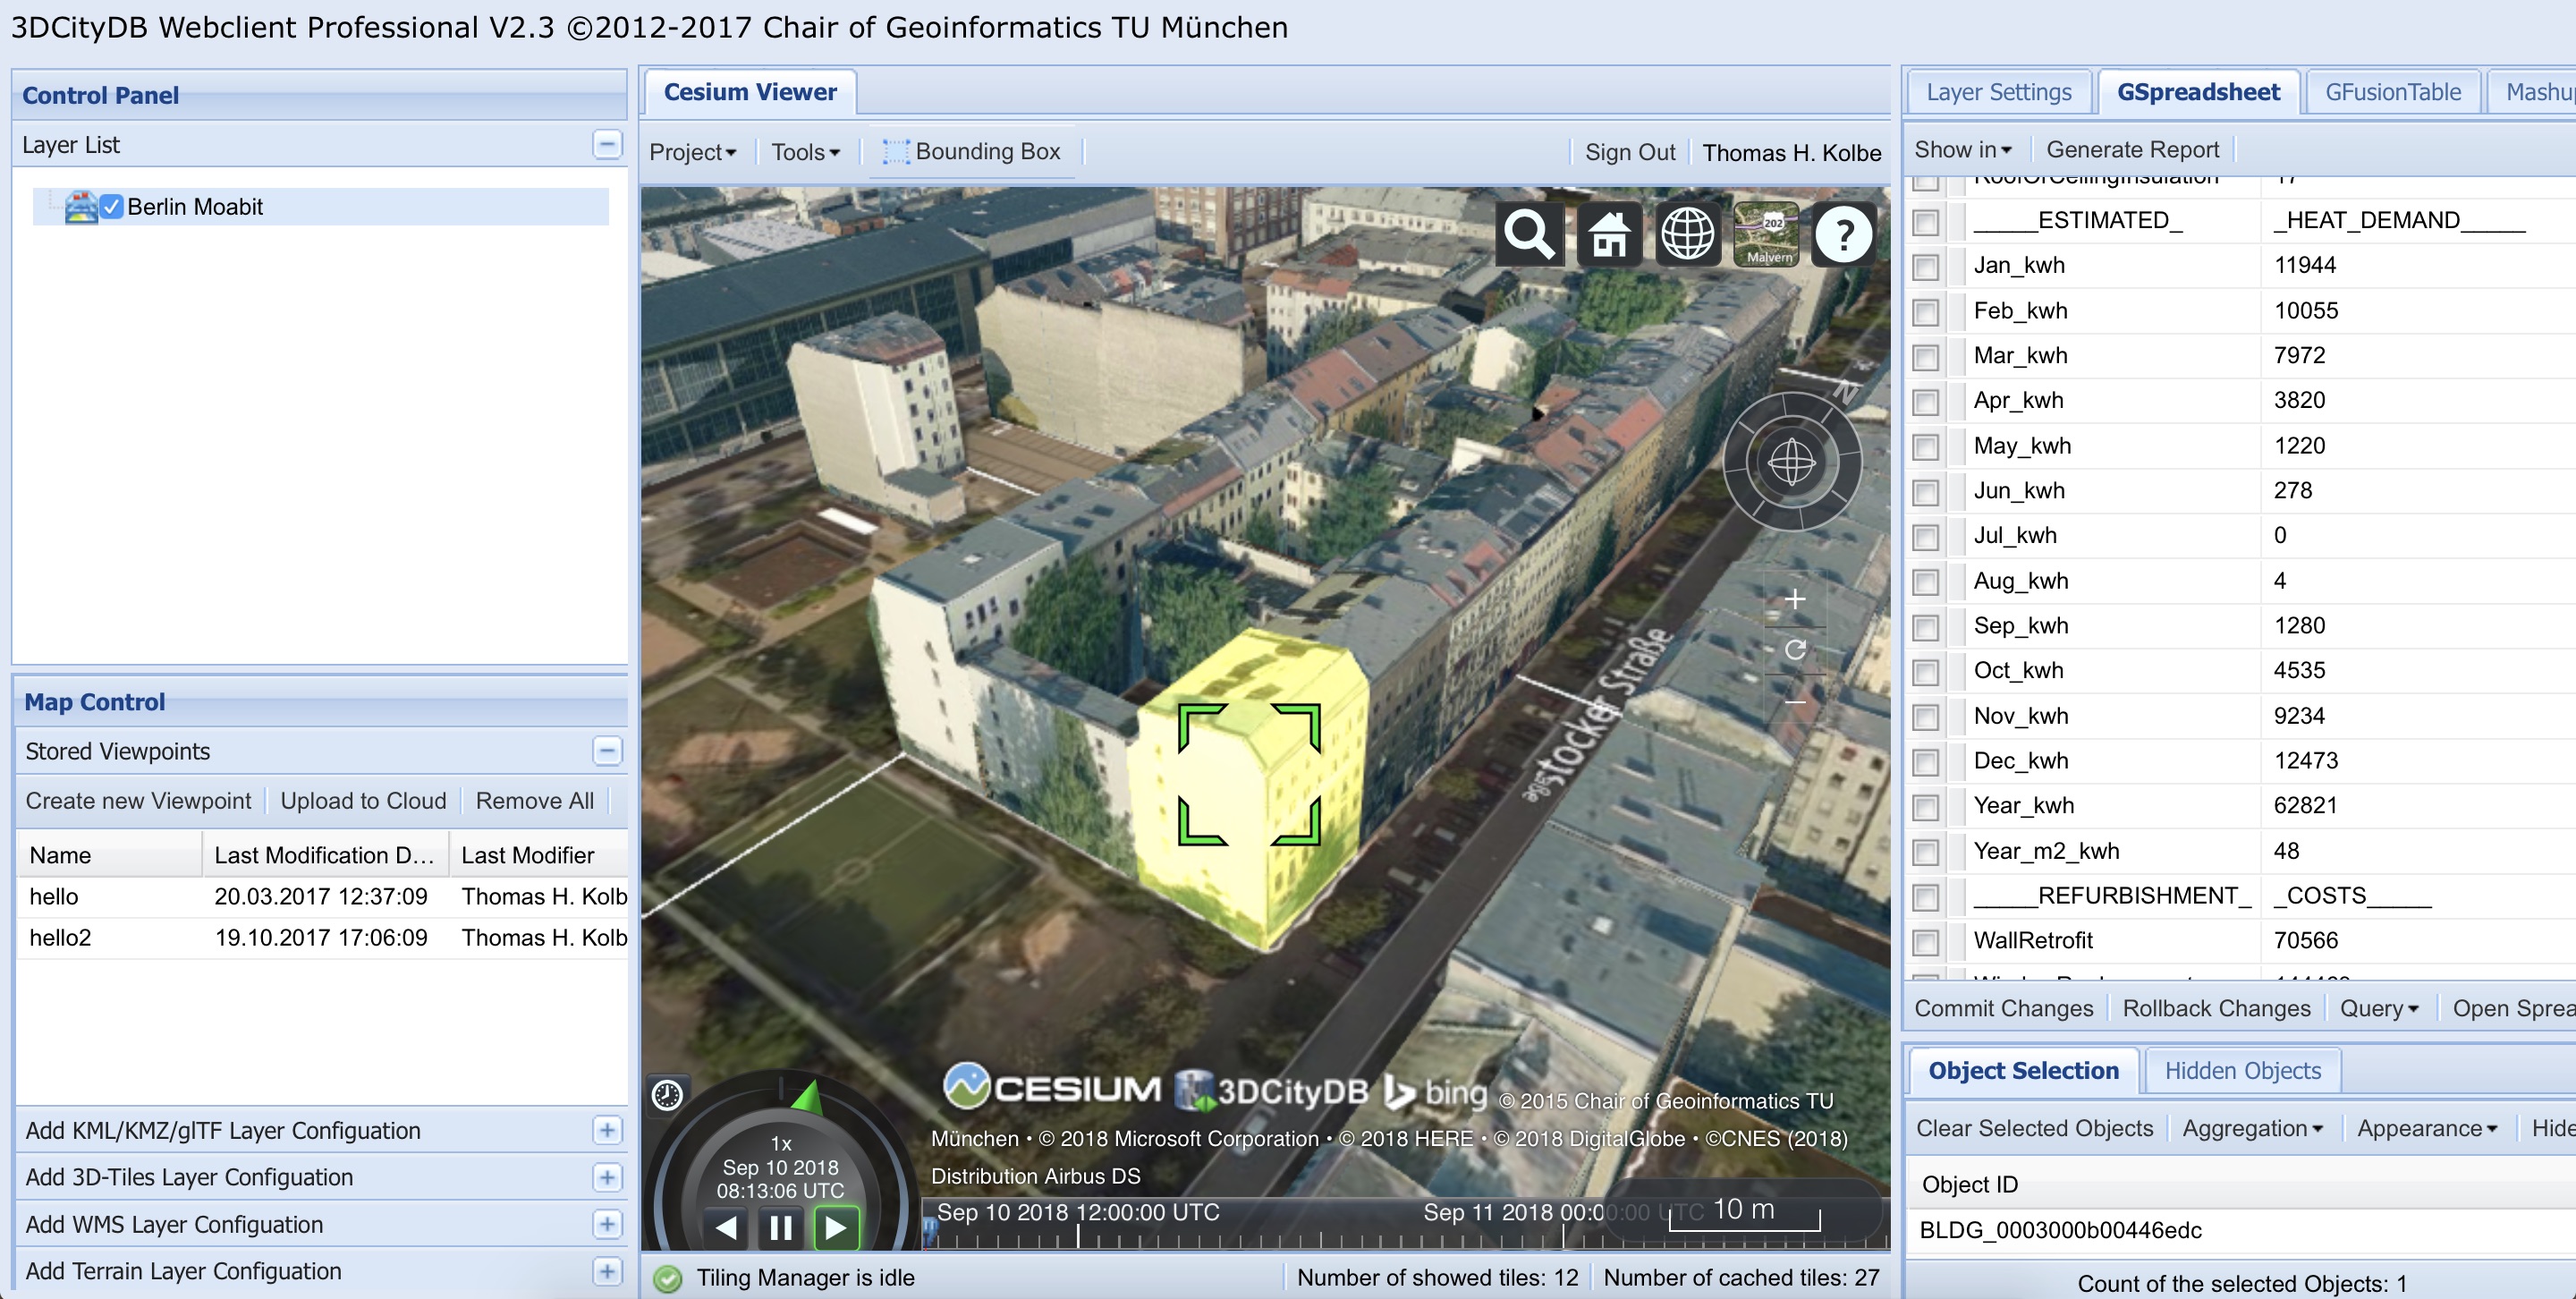Select the hello2 viewpoint row
Screen dimensions: 2576x1299
click(321, 938)
